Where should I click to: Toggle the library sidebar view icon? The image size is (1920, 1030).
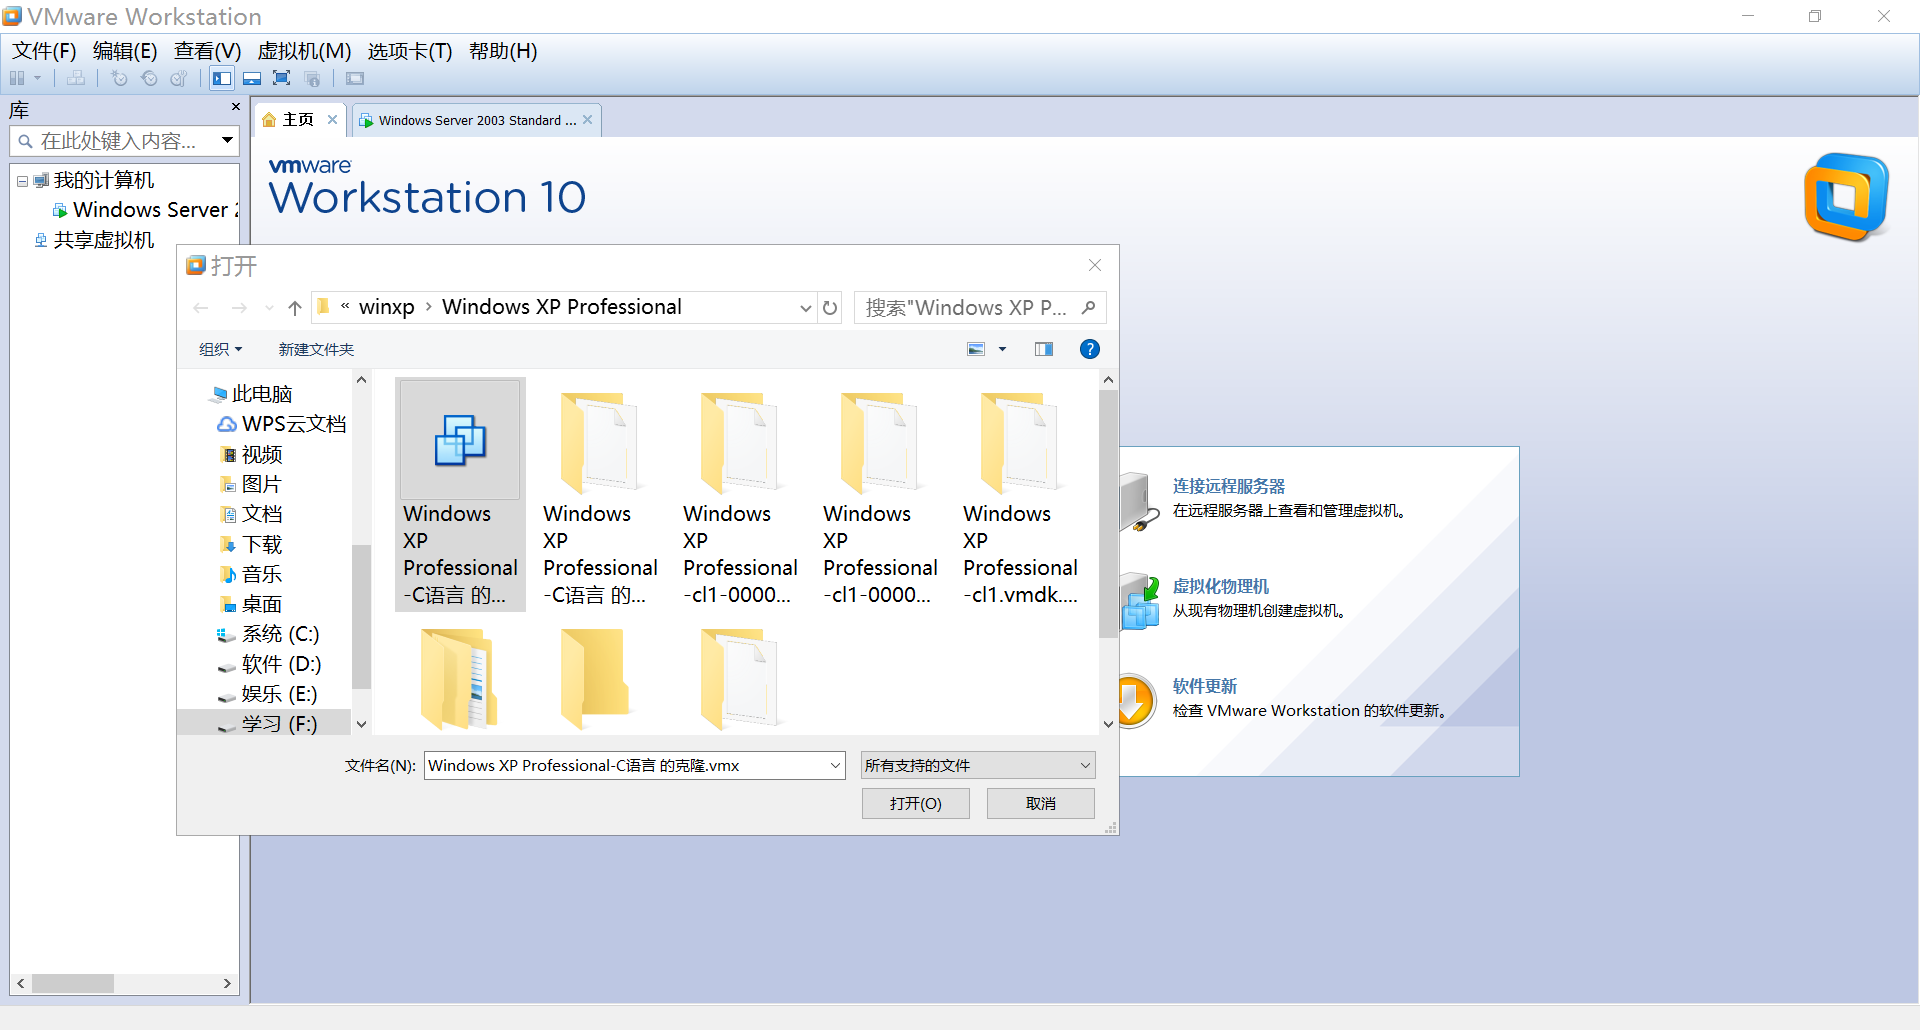click(x=222, y=79)
